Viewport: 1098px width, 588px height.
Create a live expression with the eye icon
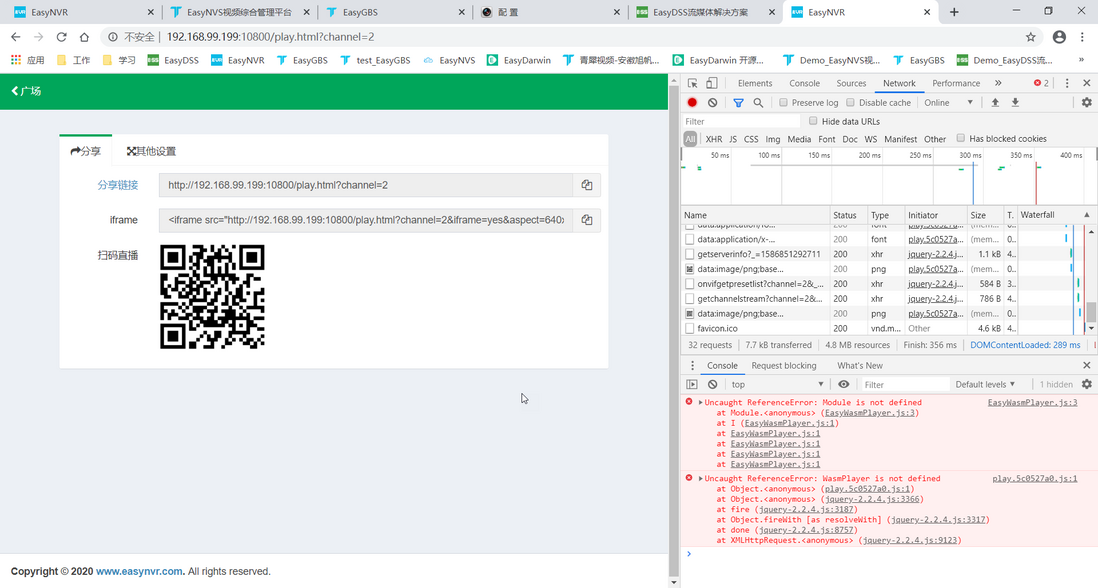tap(844, 384)
